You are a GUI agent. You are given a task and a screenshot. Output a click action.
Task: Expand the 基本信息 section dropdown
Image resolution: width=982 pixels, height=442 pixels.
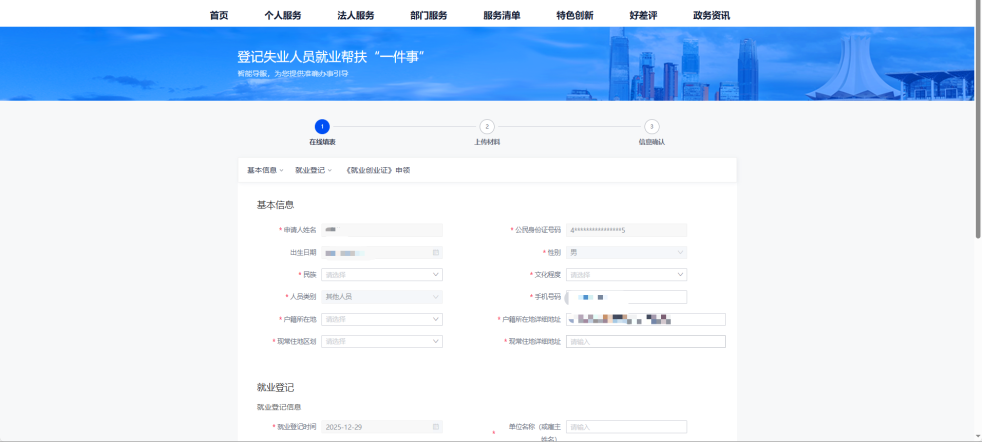point(266,170)
